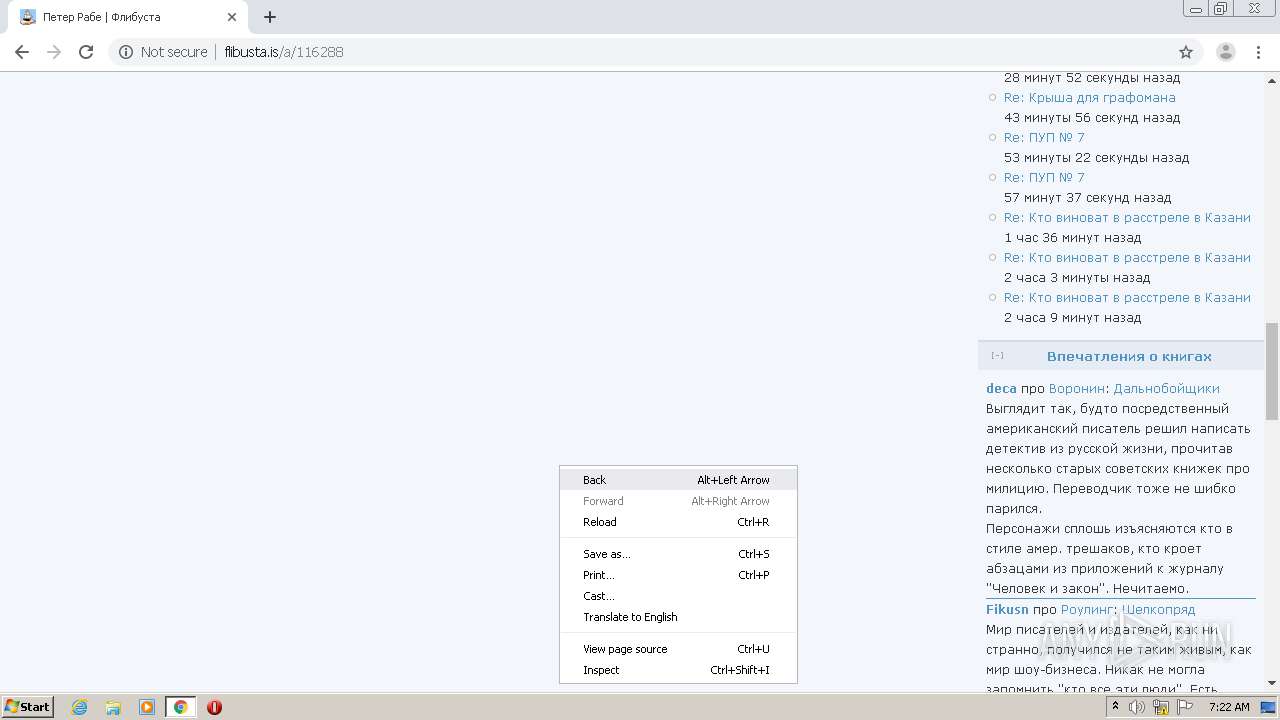1280x720 pixels.
Task: Open the Chrome profile avatar
Action: coord(1226,52)
